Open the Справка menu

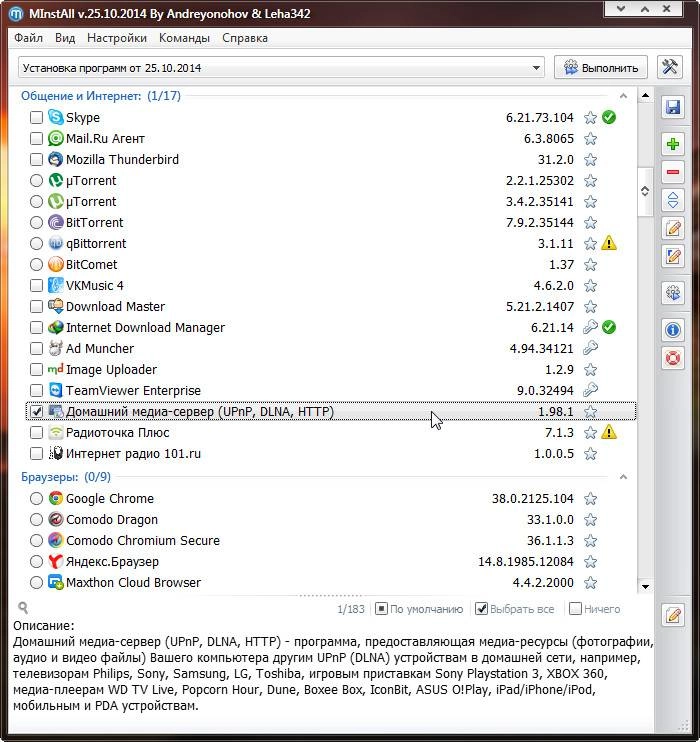(245, 38)
